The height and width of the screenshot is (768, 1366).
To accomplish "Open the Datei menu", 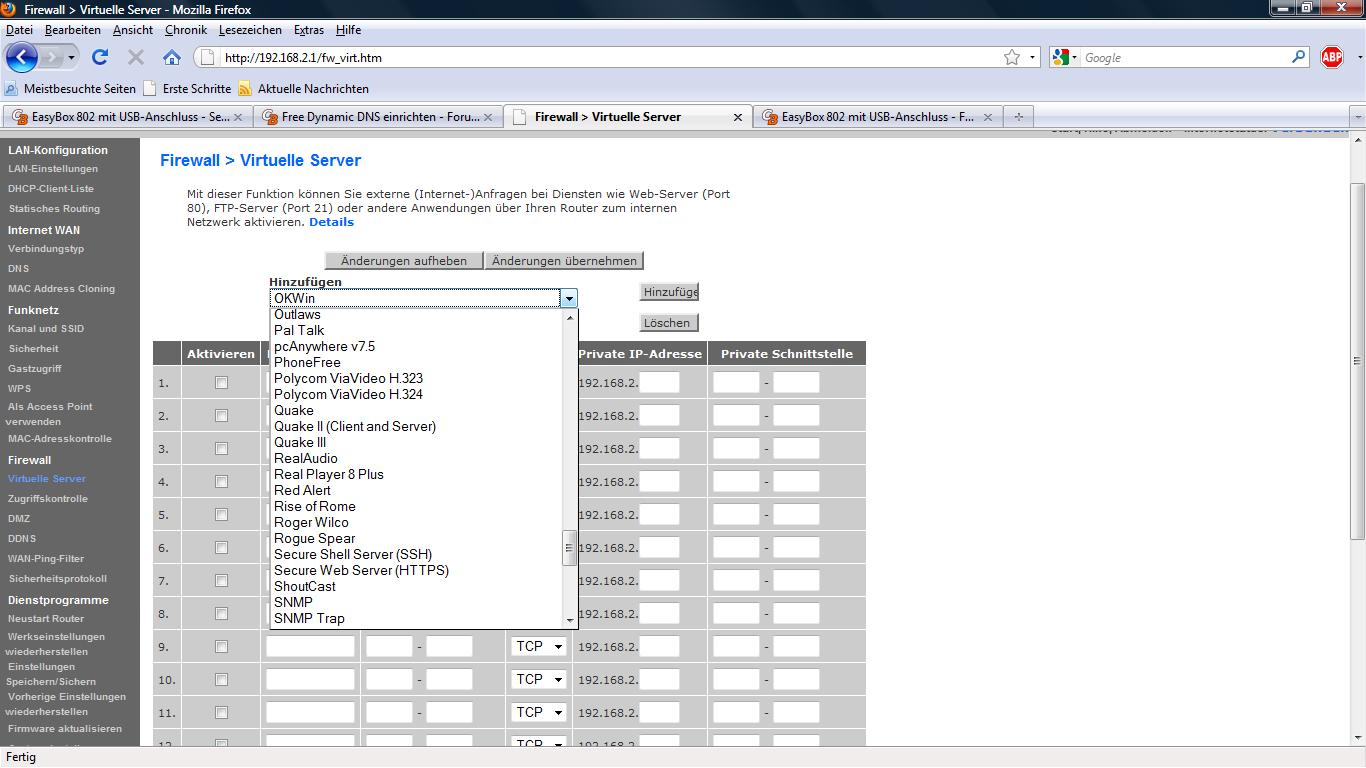I will [x=19, y=30].
